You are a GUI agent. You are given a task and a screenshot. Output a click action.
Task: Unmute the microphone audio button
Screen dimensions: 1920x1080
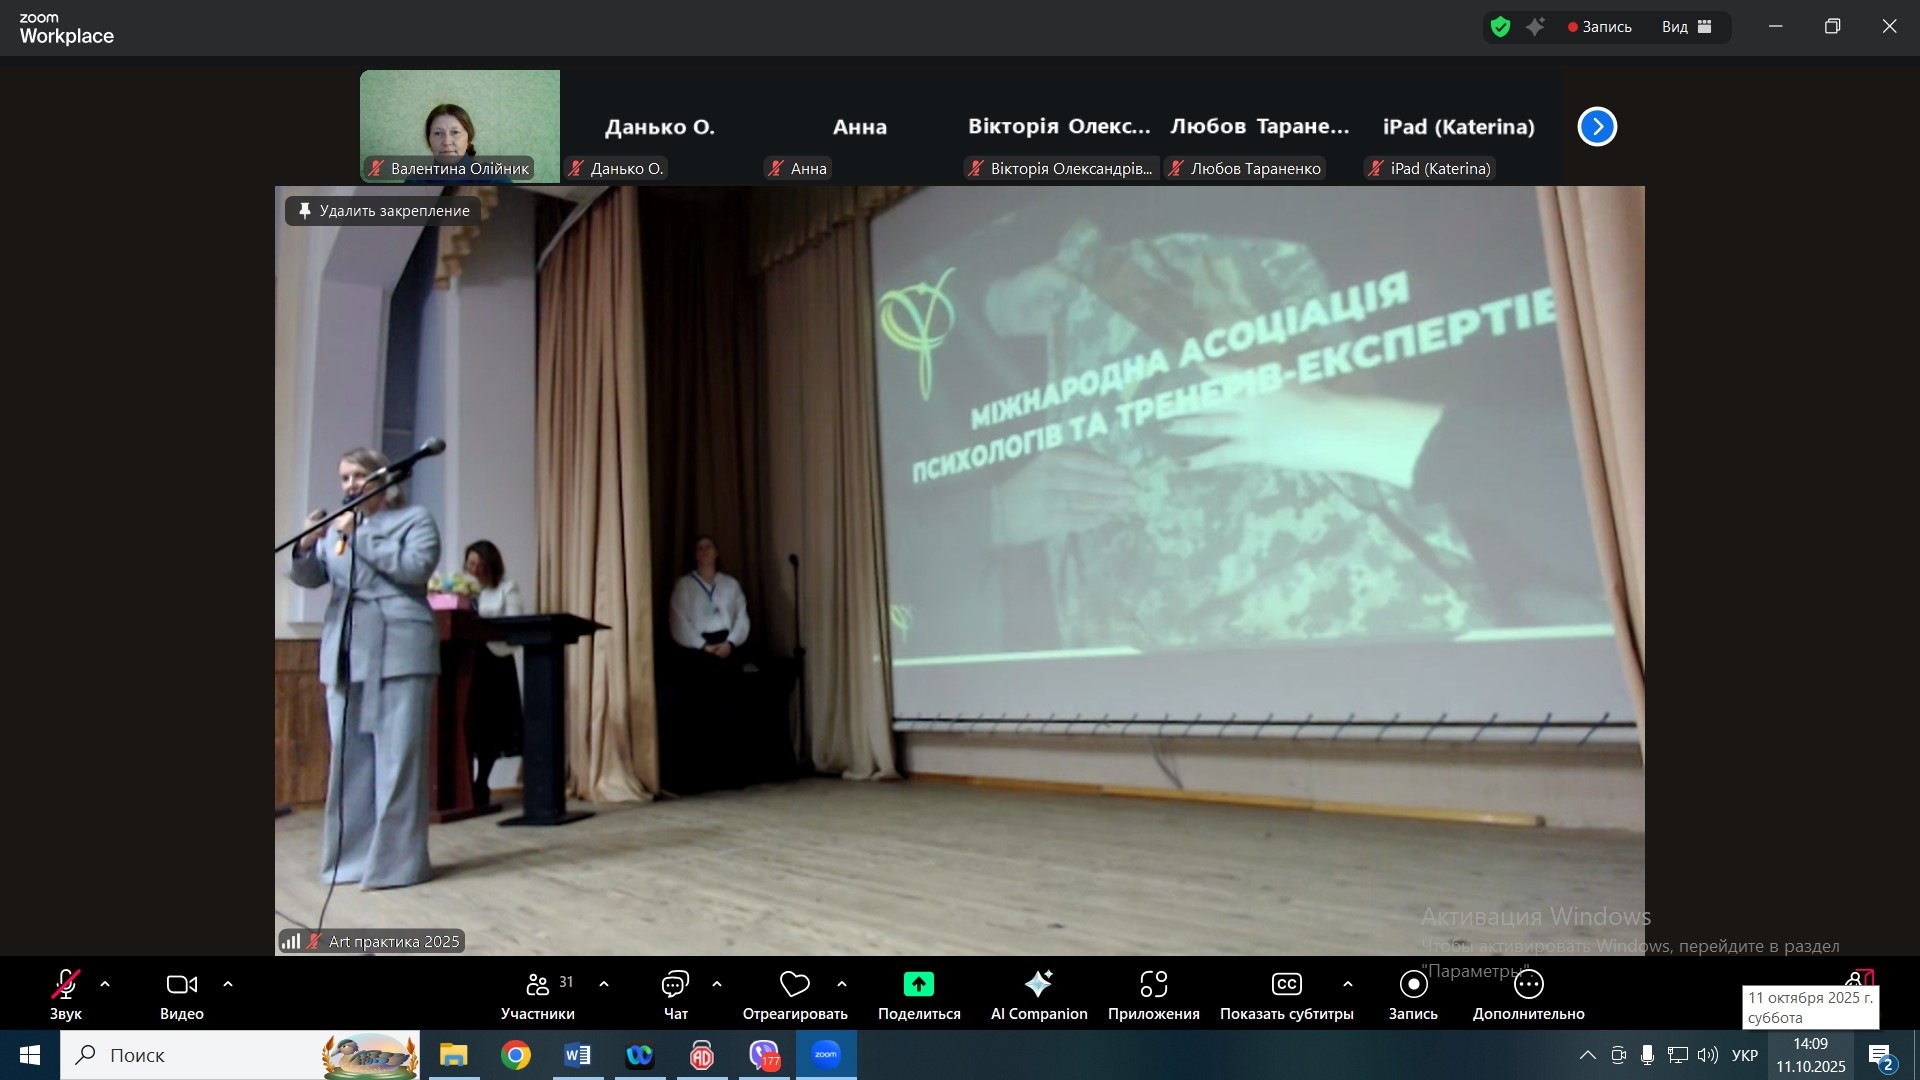[x=66, y=985]
